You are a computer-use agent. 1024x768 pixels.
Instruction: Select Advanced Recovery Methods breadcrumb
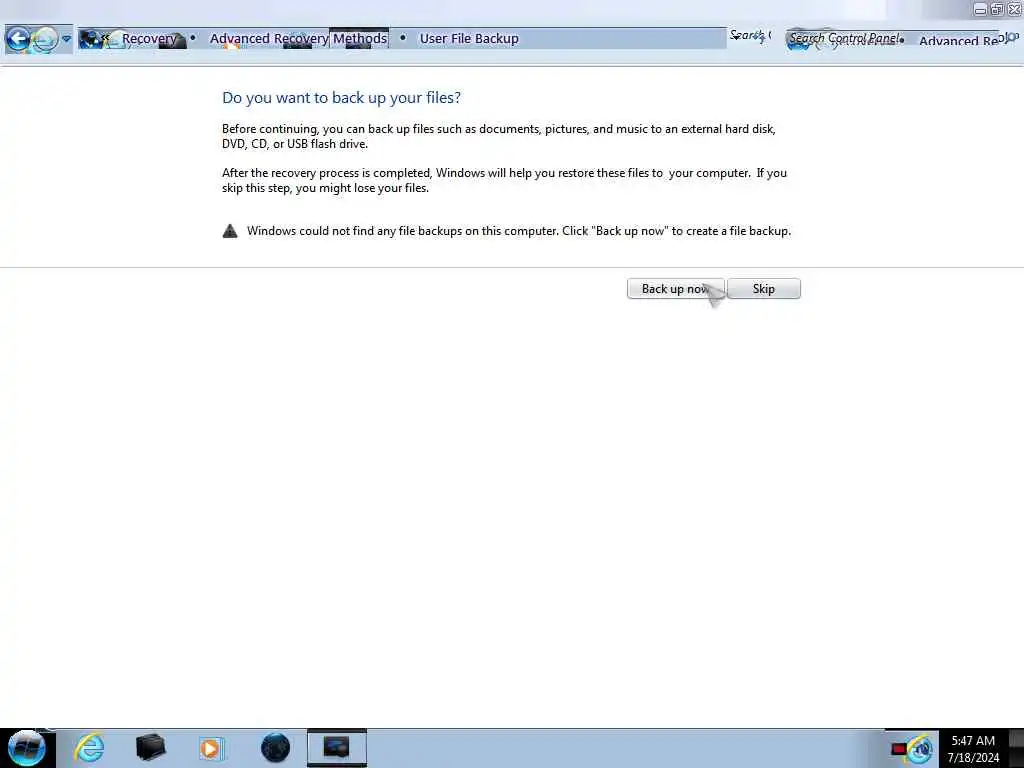pos(298,39)
